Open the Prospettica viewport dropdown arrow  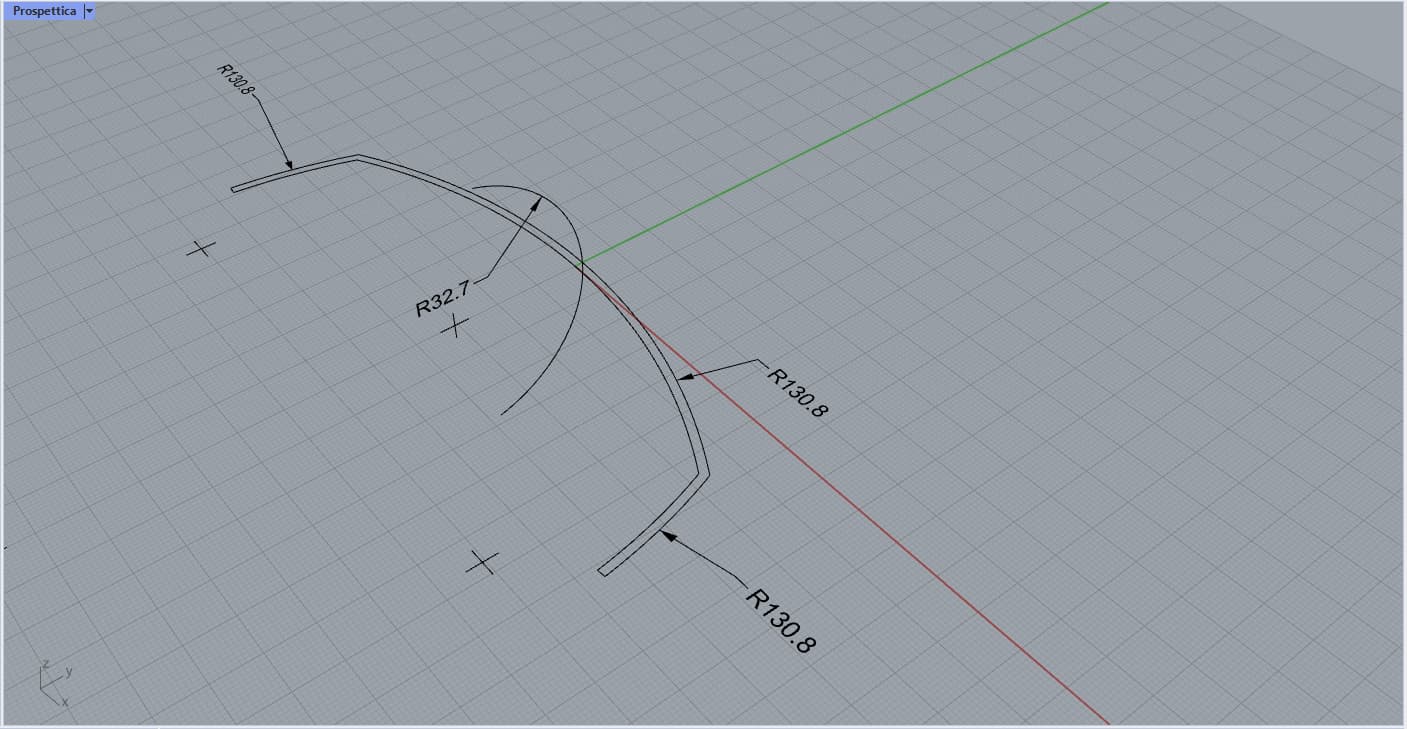click(89, 11)
